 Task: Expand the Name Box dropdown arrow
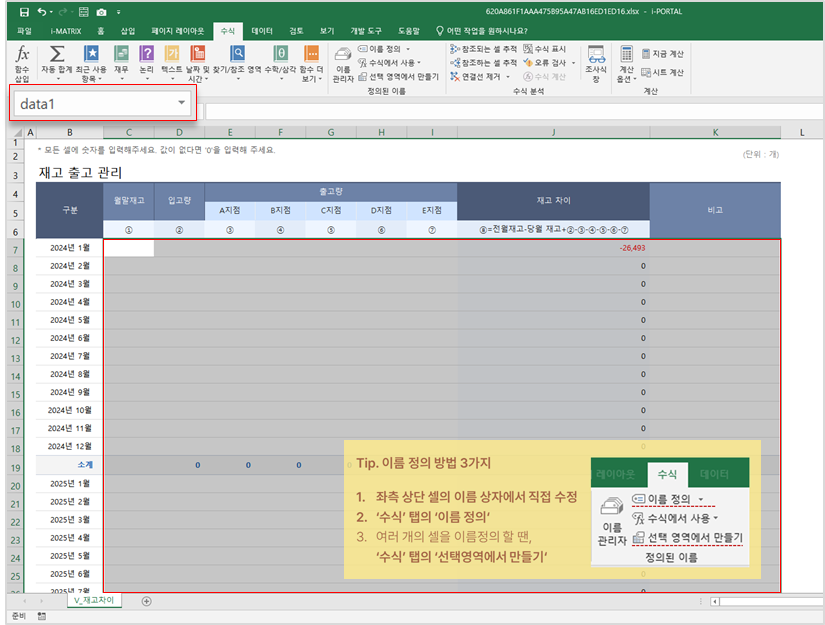[181, 103]
